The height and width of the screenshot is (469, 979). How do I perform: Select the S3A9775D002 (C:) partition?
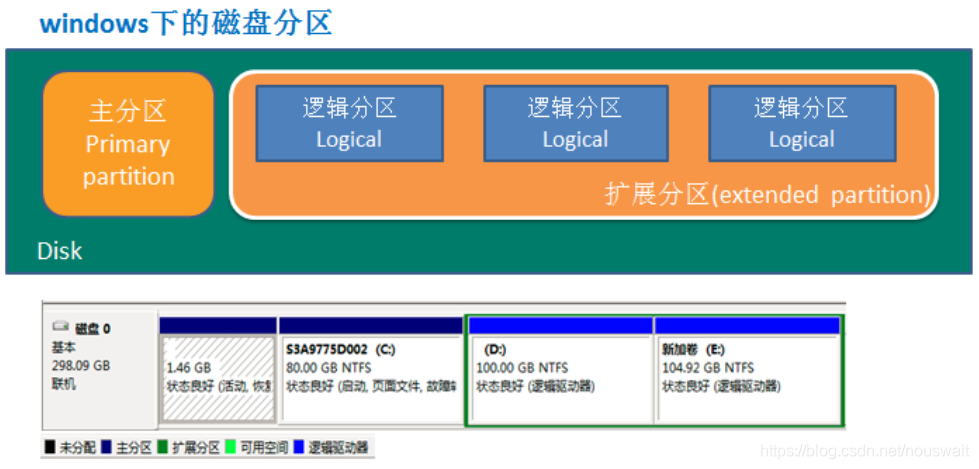[370, 379]
